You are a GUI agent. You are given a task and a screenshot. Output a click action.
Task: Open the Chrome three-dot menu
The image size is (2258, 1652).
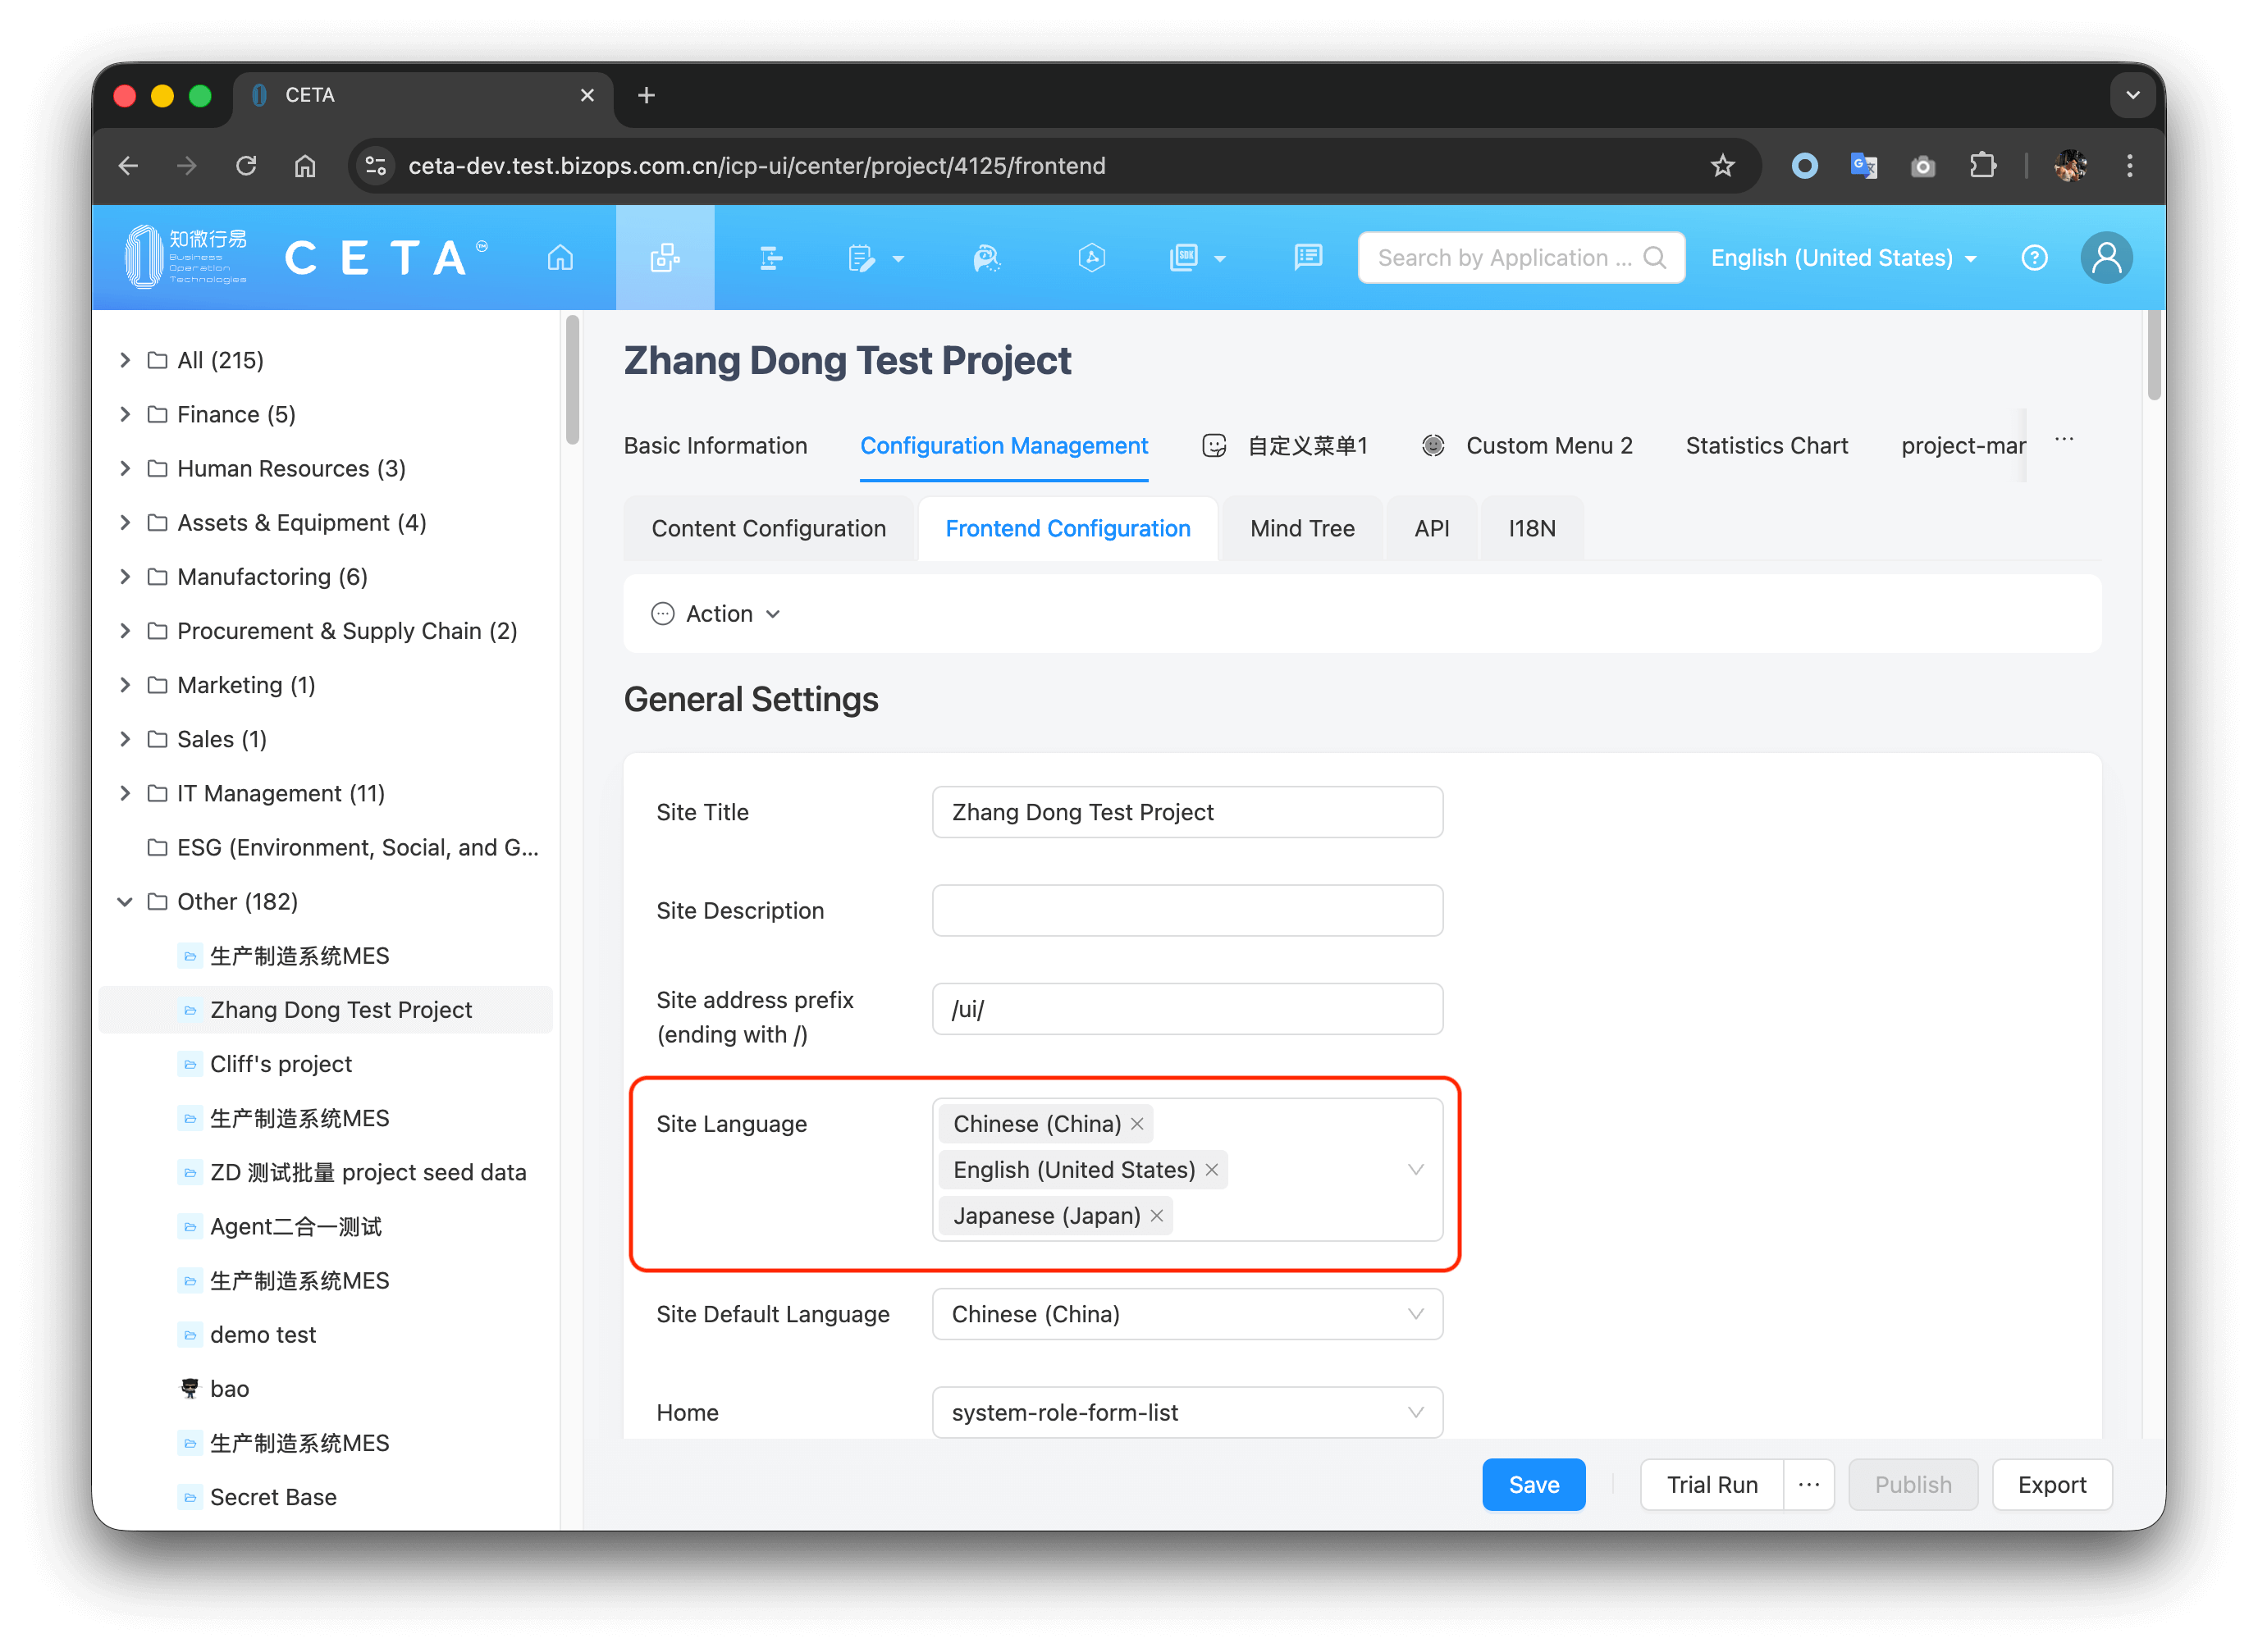click(2129, 165)
